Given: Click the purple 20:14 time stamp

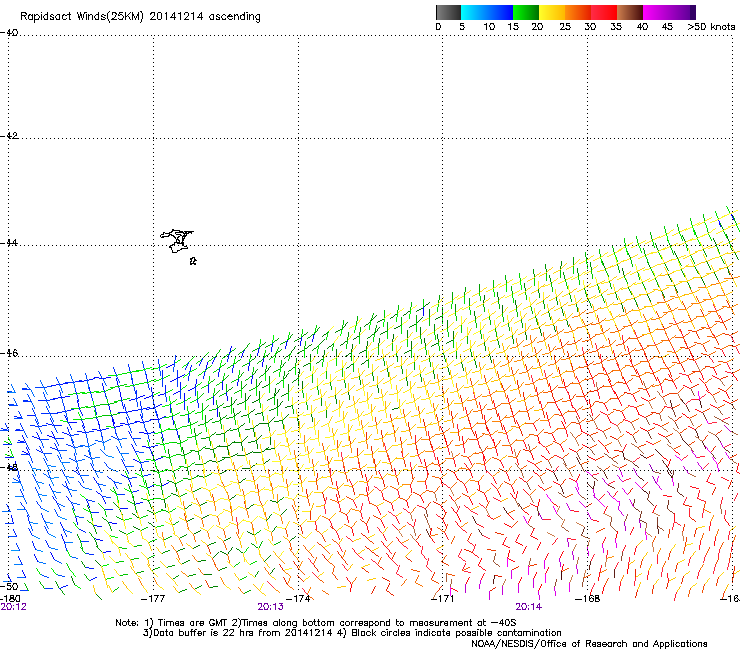Looking at the screenshot, I should pyautogui.click(x=529, y=607).
